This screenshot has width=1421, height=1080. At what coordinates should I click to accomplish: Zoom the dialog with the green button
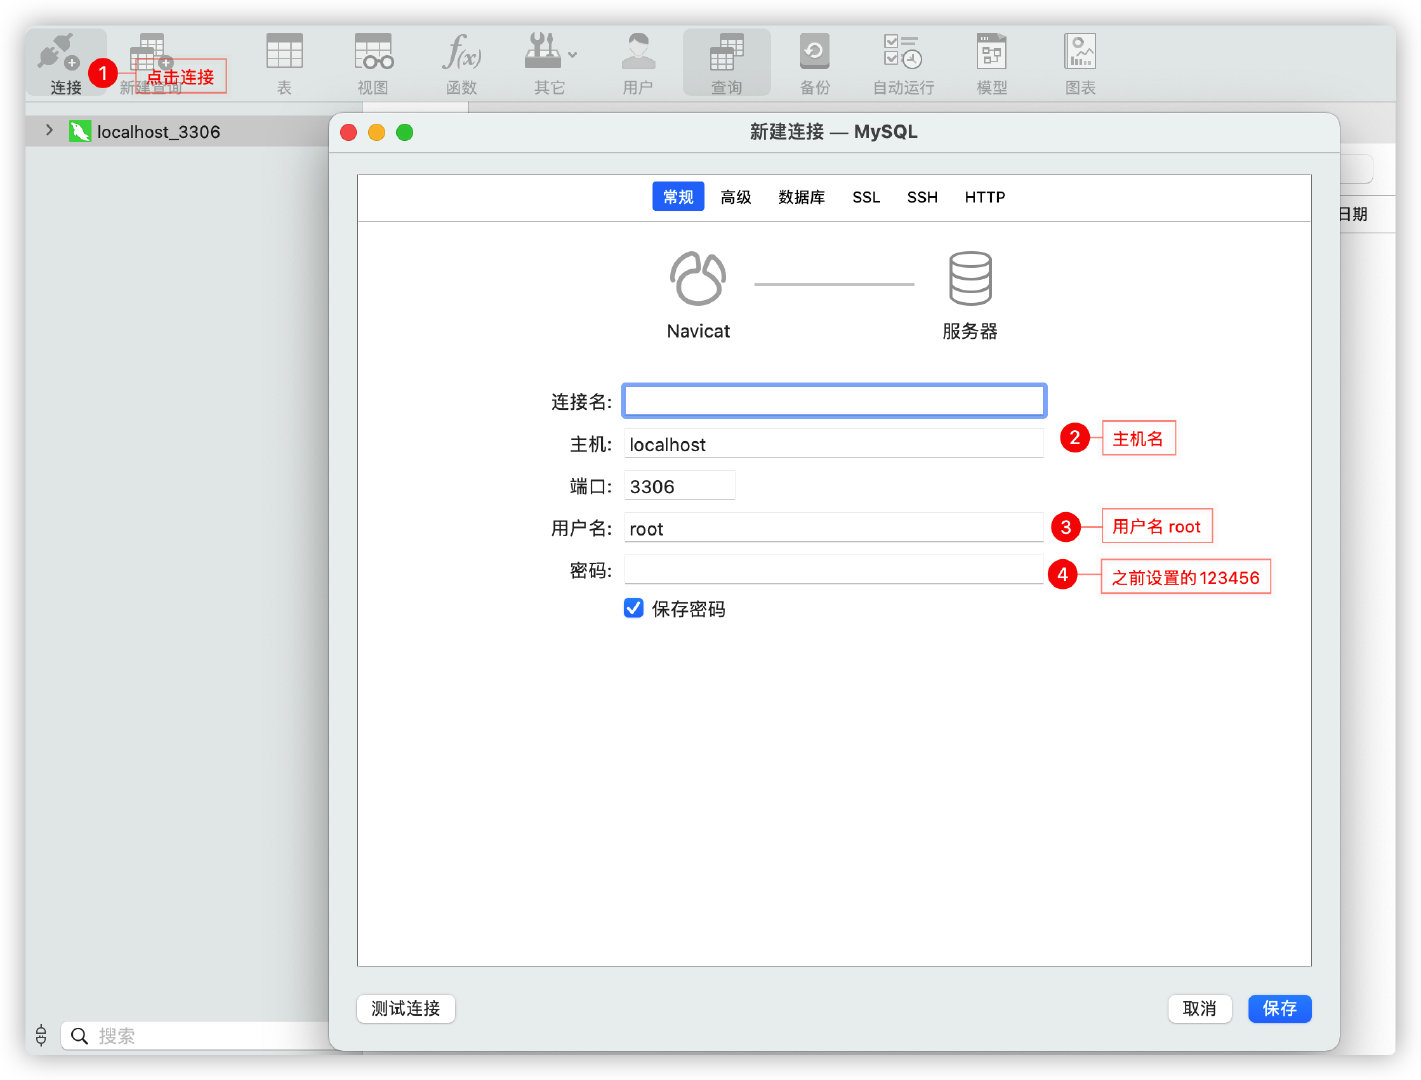[x=405, y=132]
